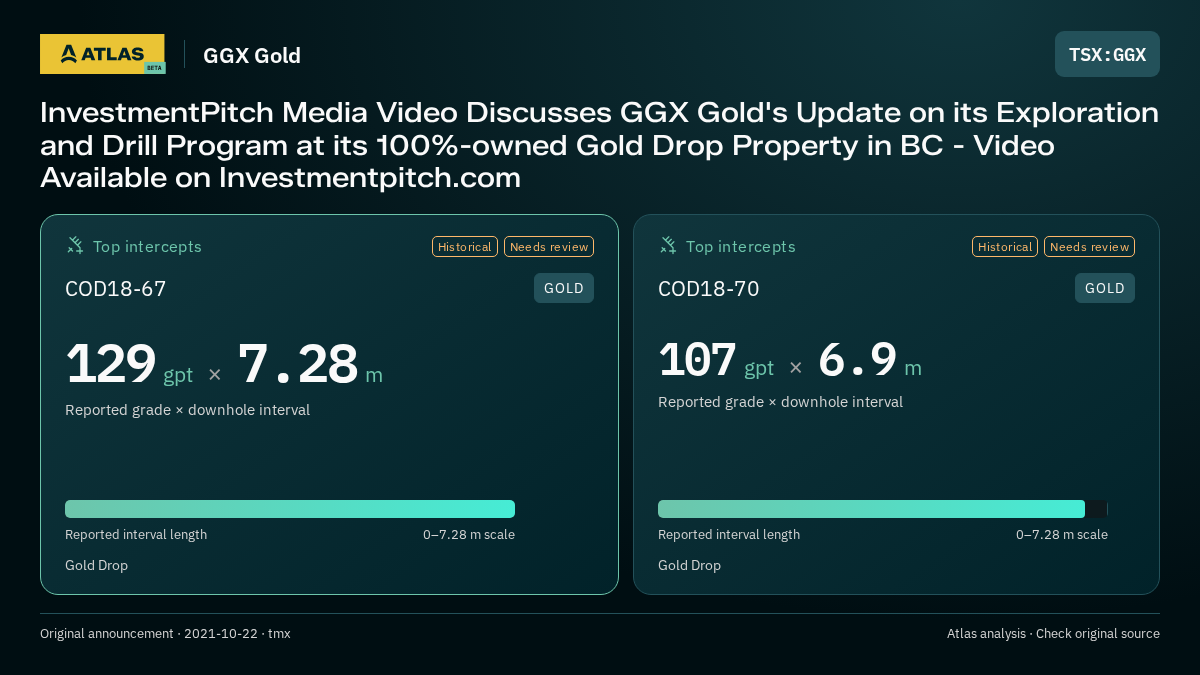The height and width of the screenshot is (675, 1200).
Task: Click Original announcement date footer text
Action: coord(165,634)
